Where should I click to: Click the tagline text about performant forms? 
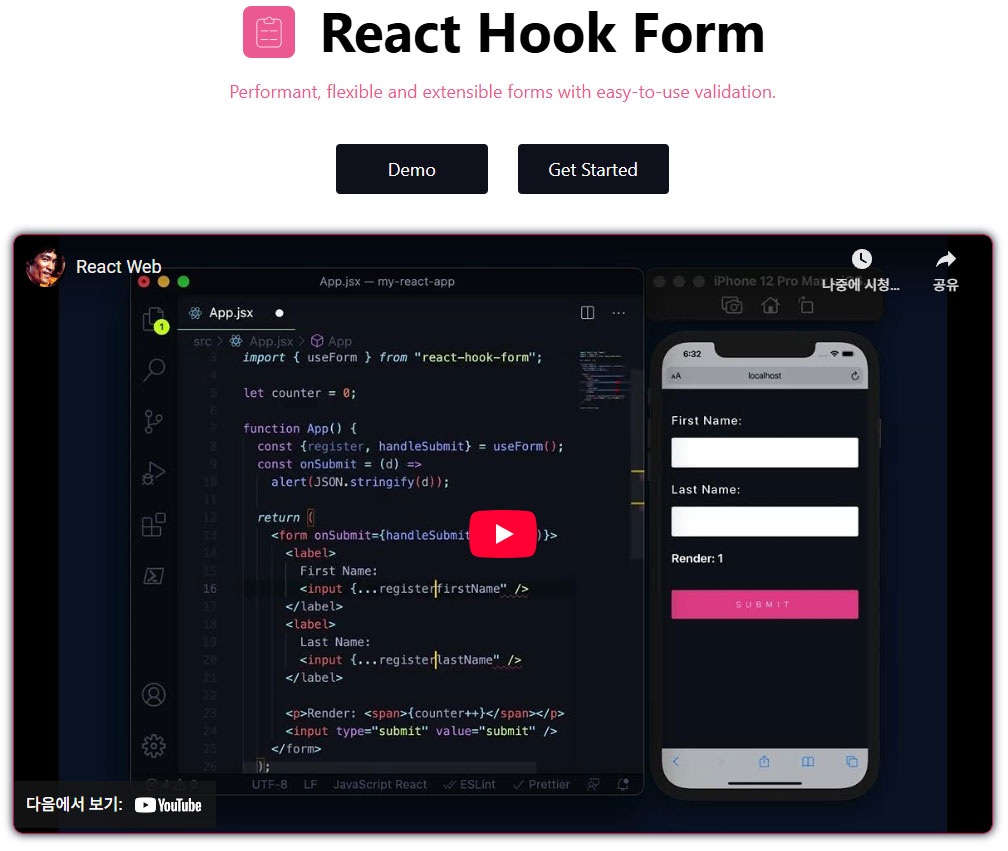tap(503, 92)
